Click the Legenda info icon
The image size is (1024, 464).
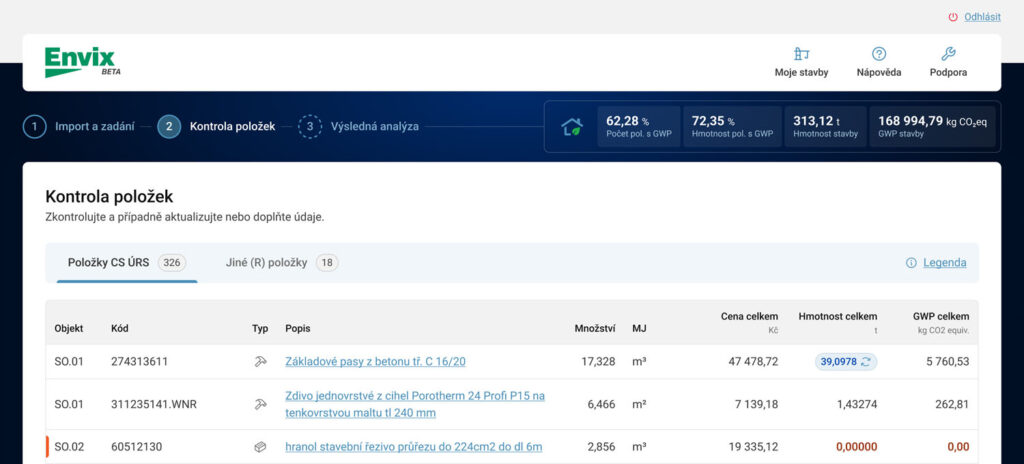[x=911, y=263]
